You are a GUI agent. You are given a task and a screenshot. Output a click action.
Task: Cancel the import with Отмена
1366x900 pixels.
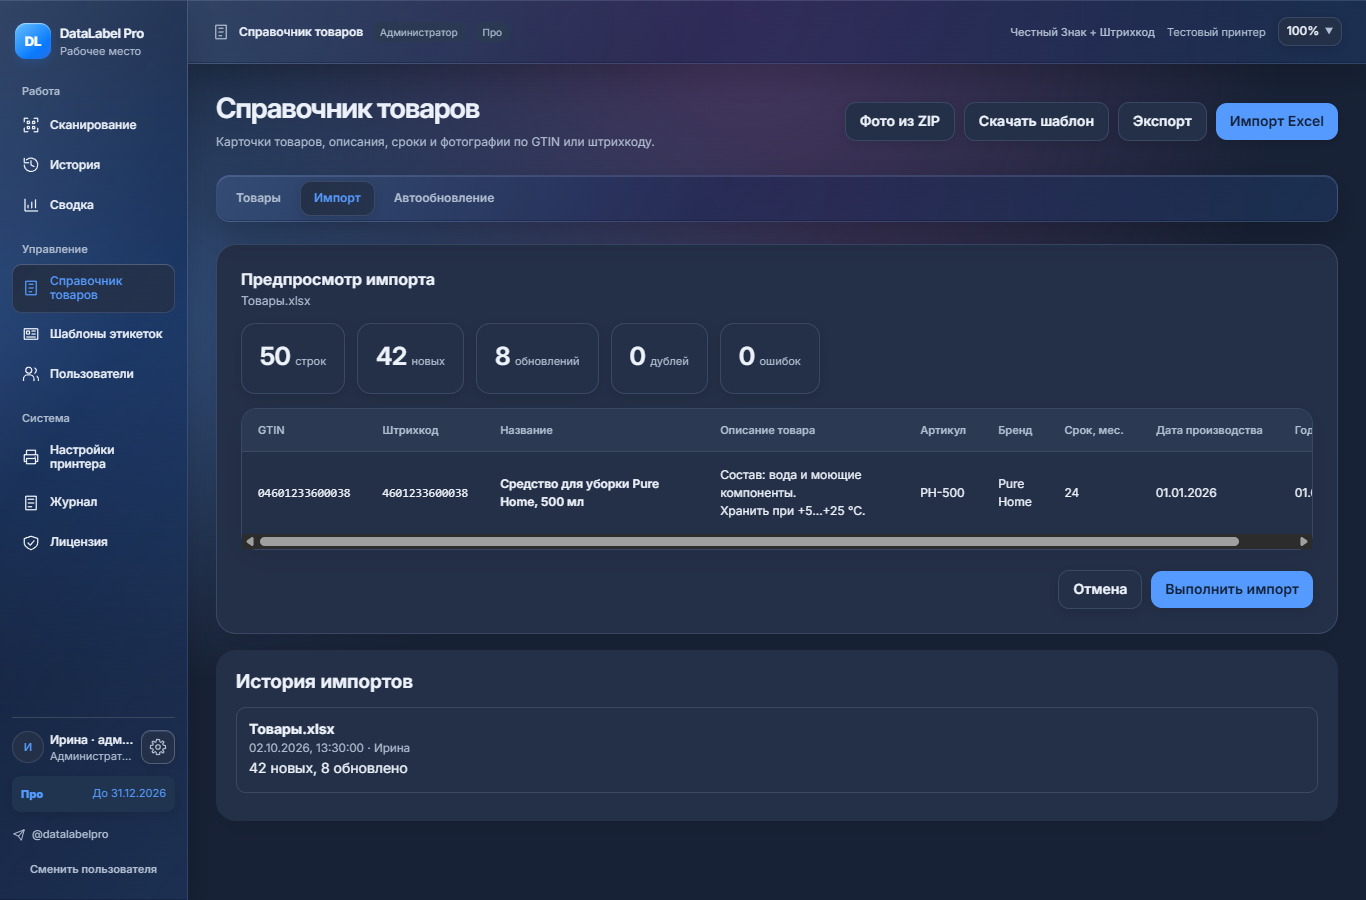(x=1100, y=589)
